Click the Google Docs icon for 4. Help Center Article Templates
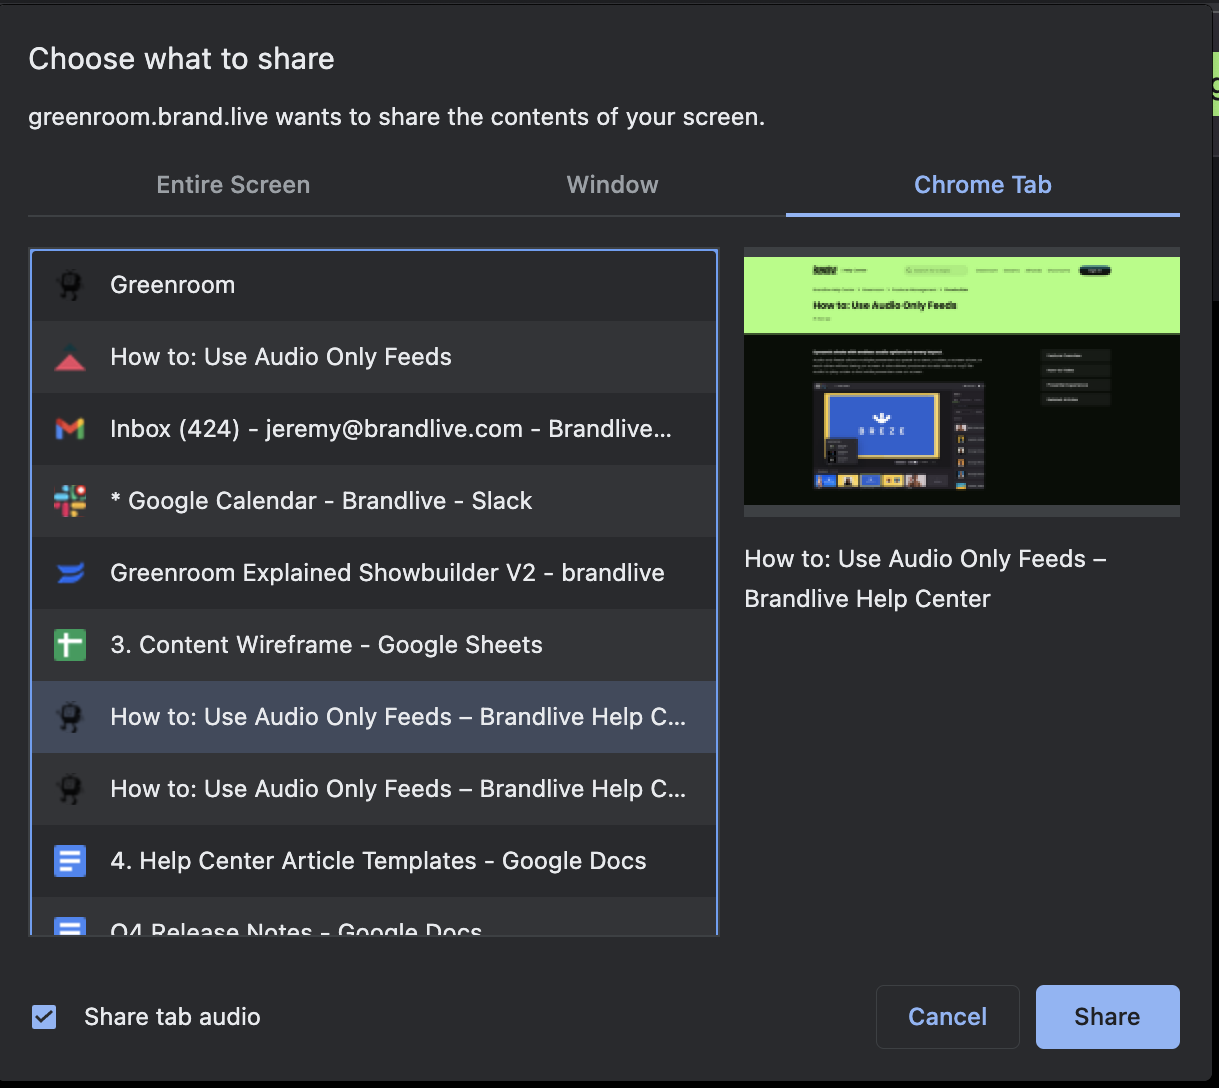 (x=69, y=861)
